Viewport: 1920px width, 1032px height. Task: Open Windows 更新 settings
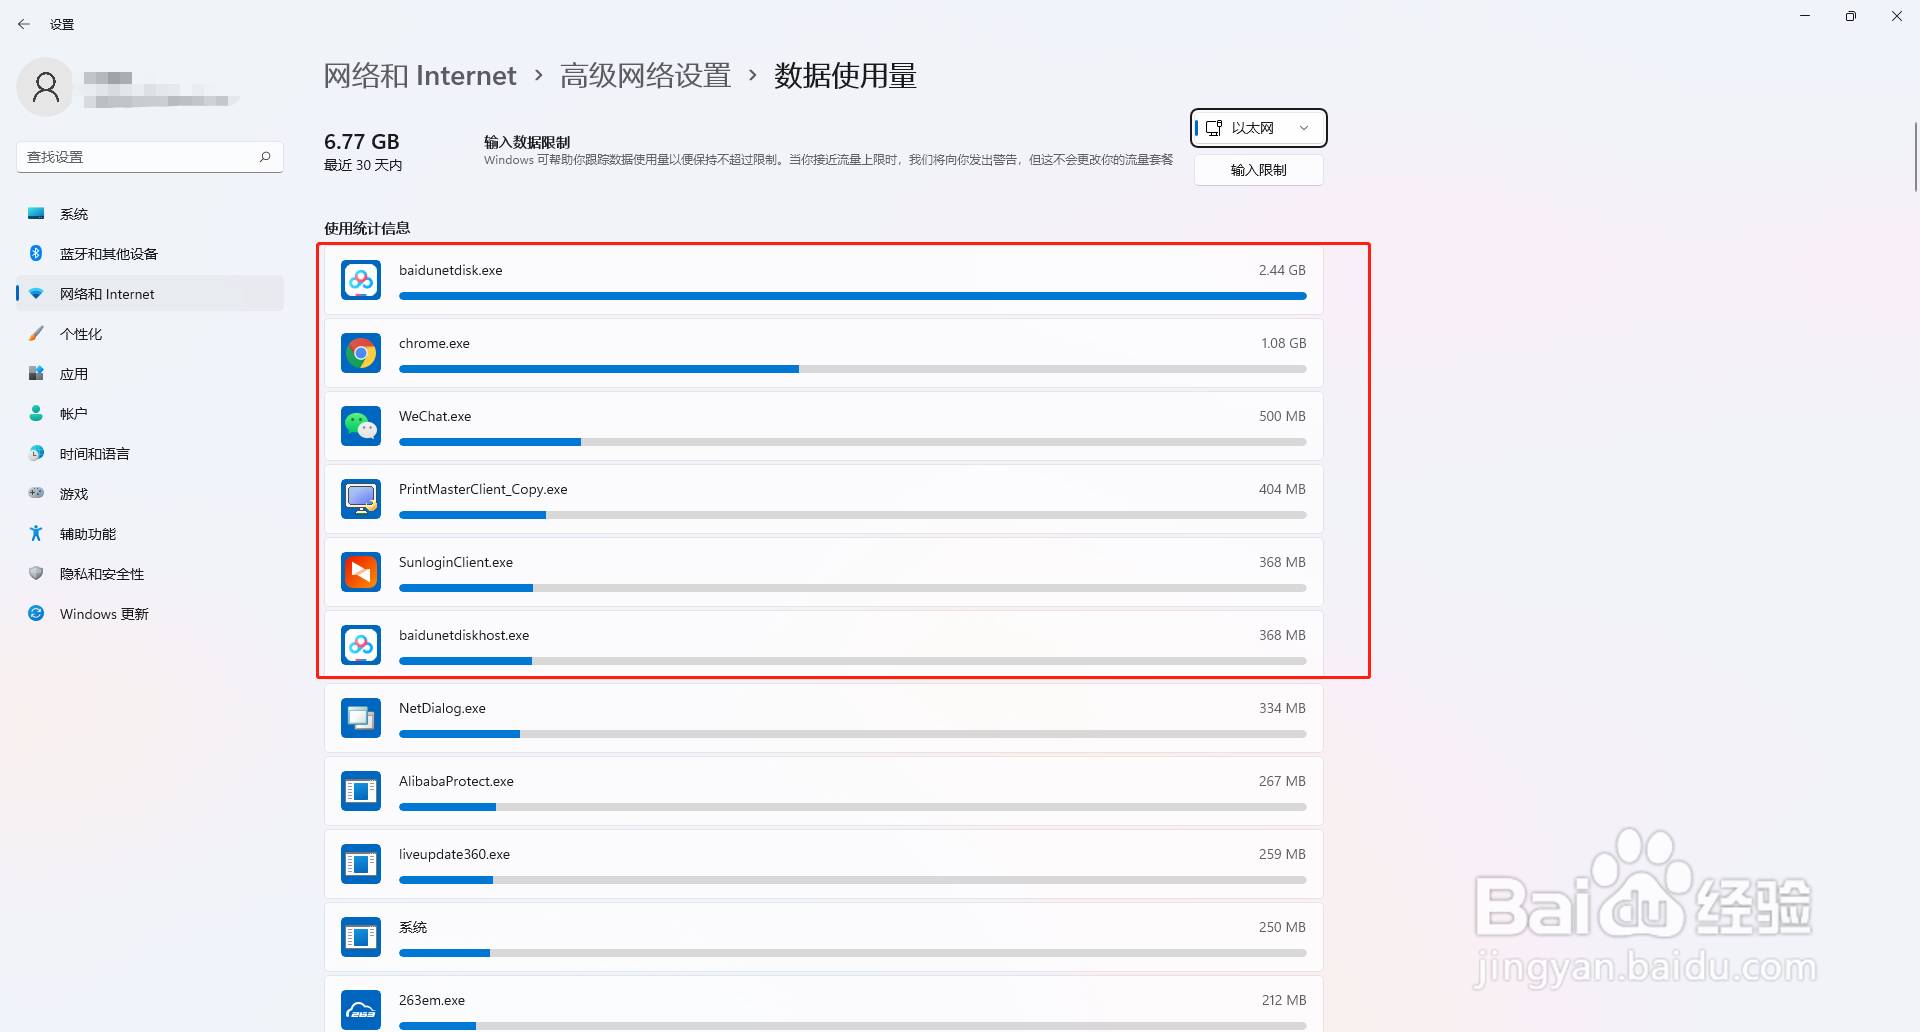click(150, 614)
